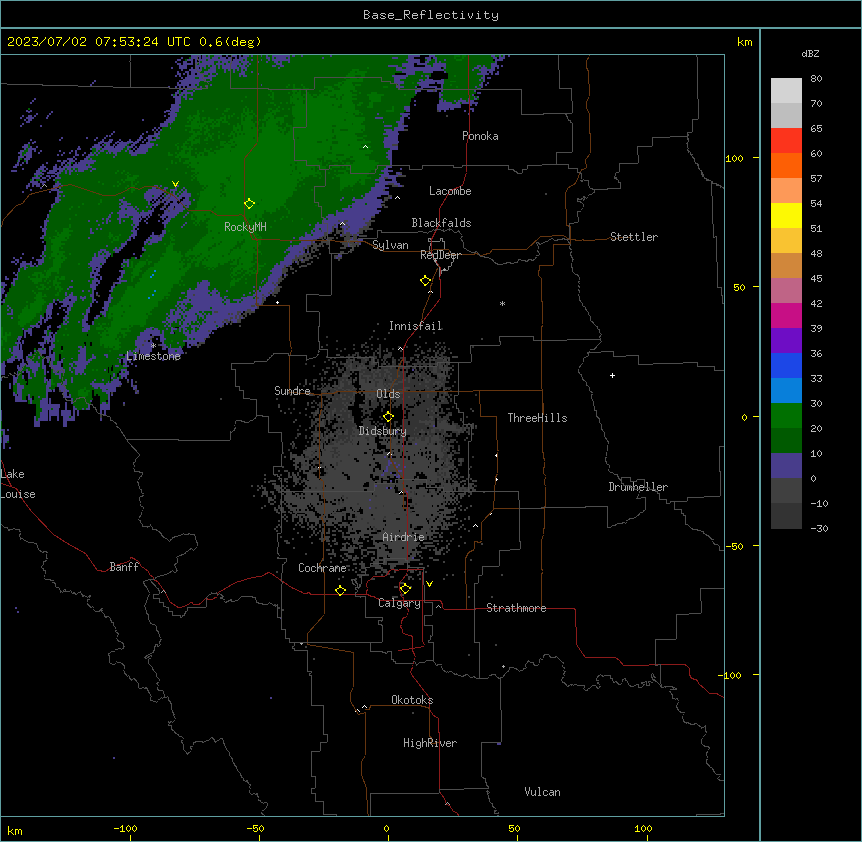Click the Olds label
This screenshot has height=842, width=862.
(388, 394)
